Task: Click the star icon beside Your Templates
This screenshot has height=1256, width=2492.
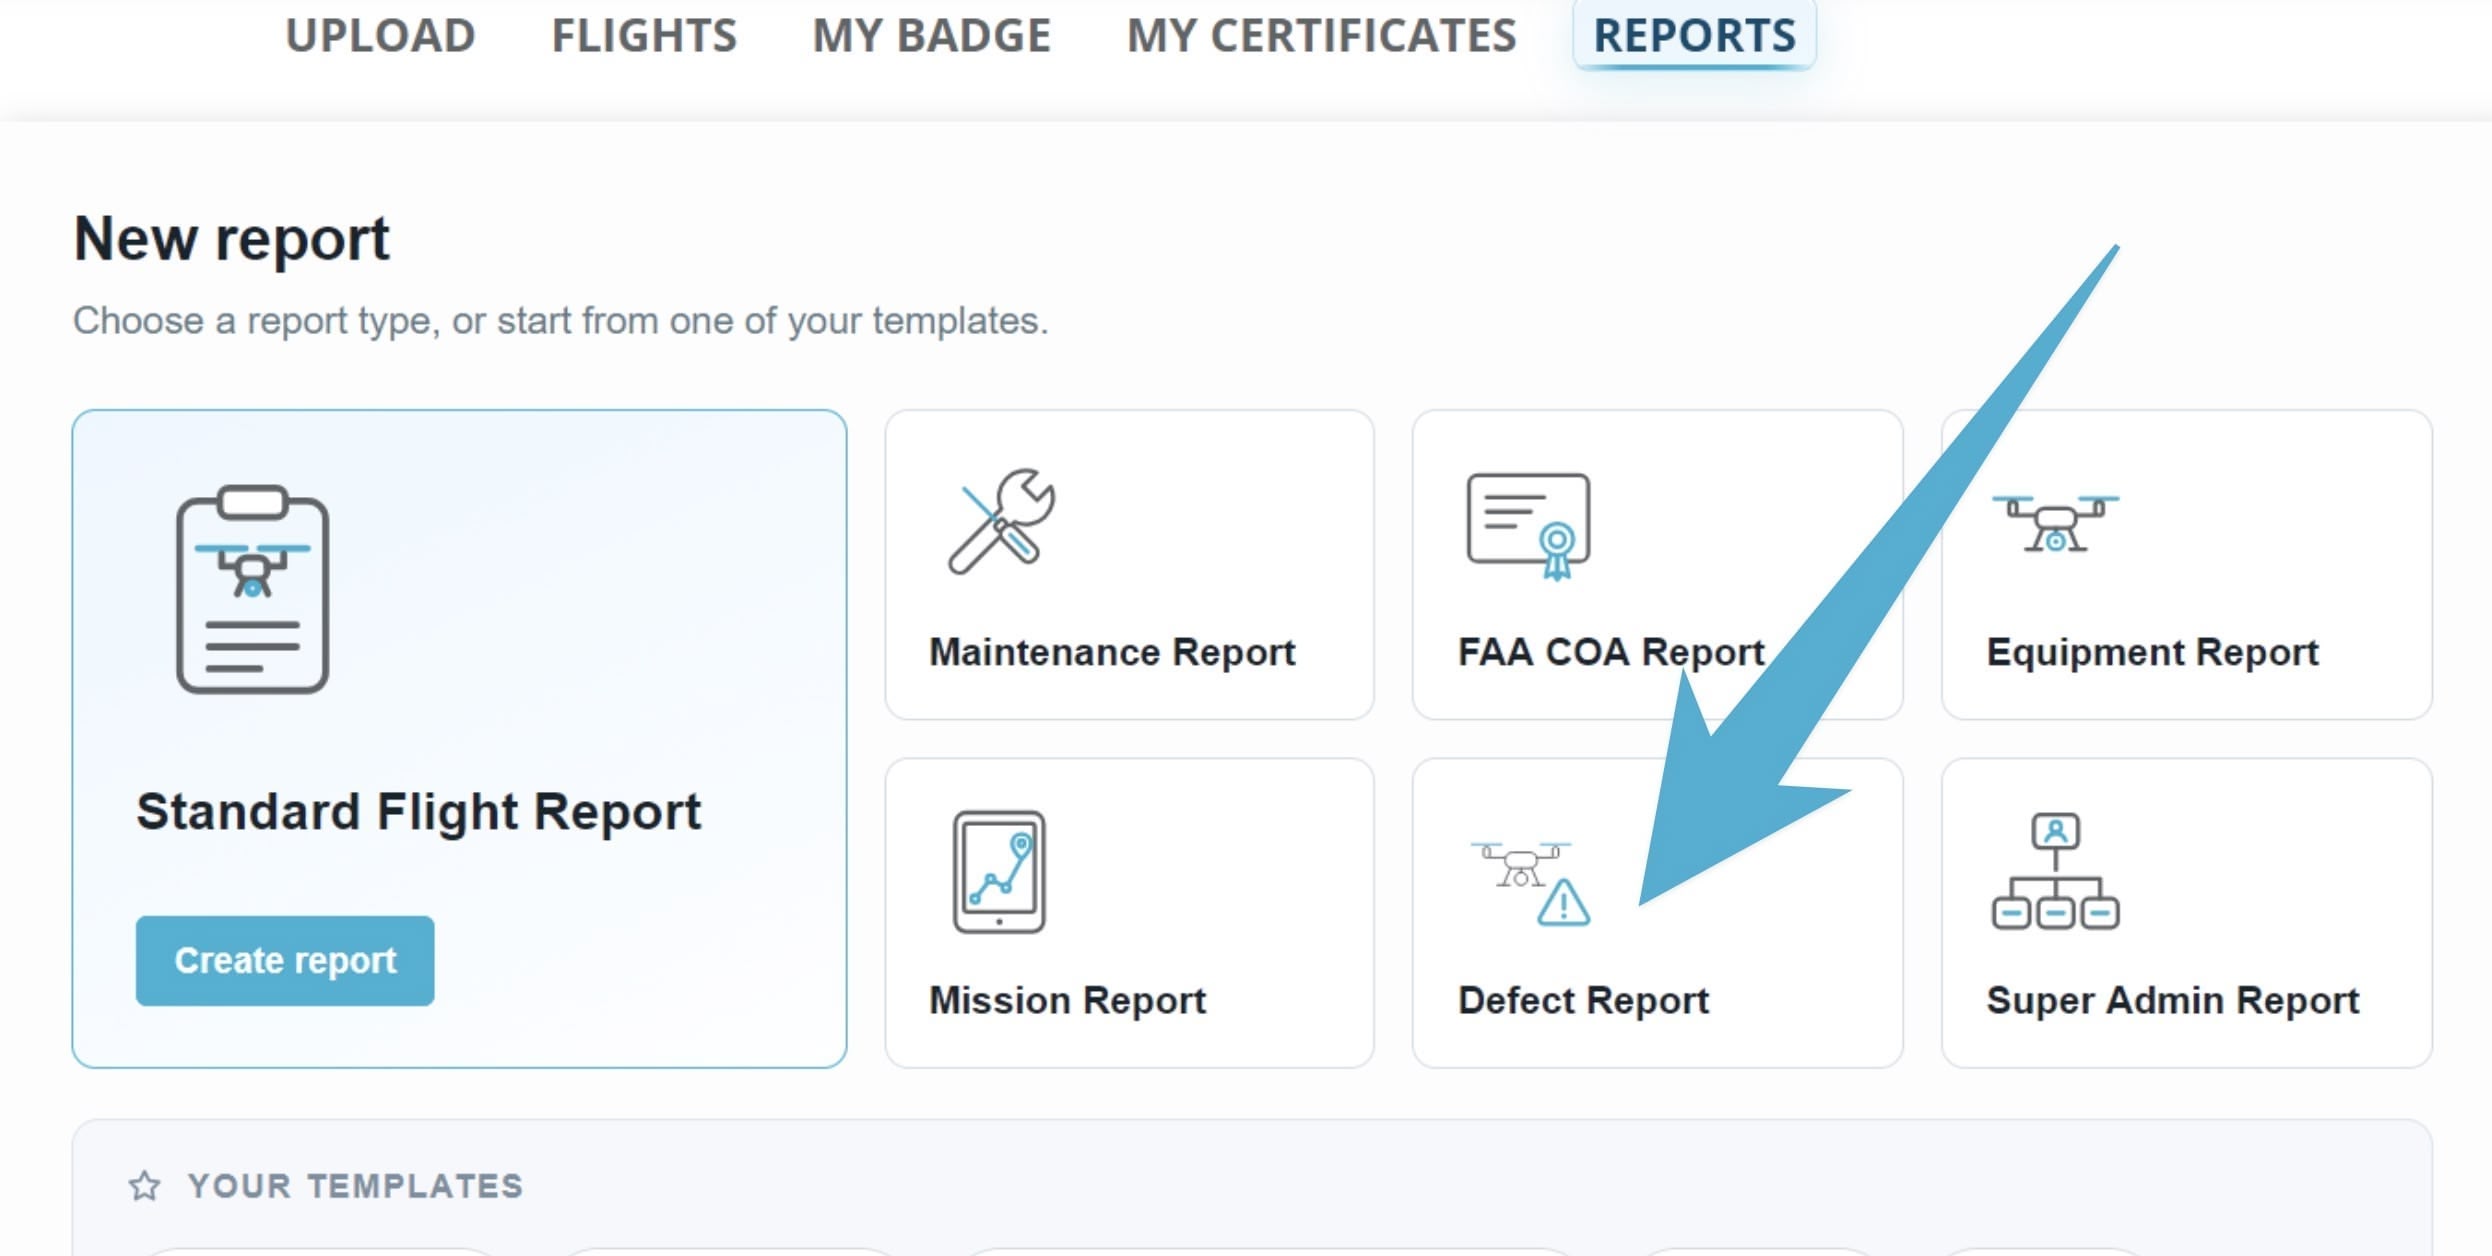Action: (x=144, y=1185)
